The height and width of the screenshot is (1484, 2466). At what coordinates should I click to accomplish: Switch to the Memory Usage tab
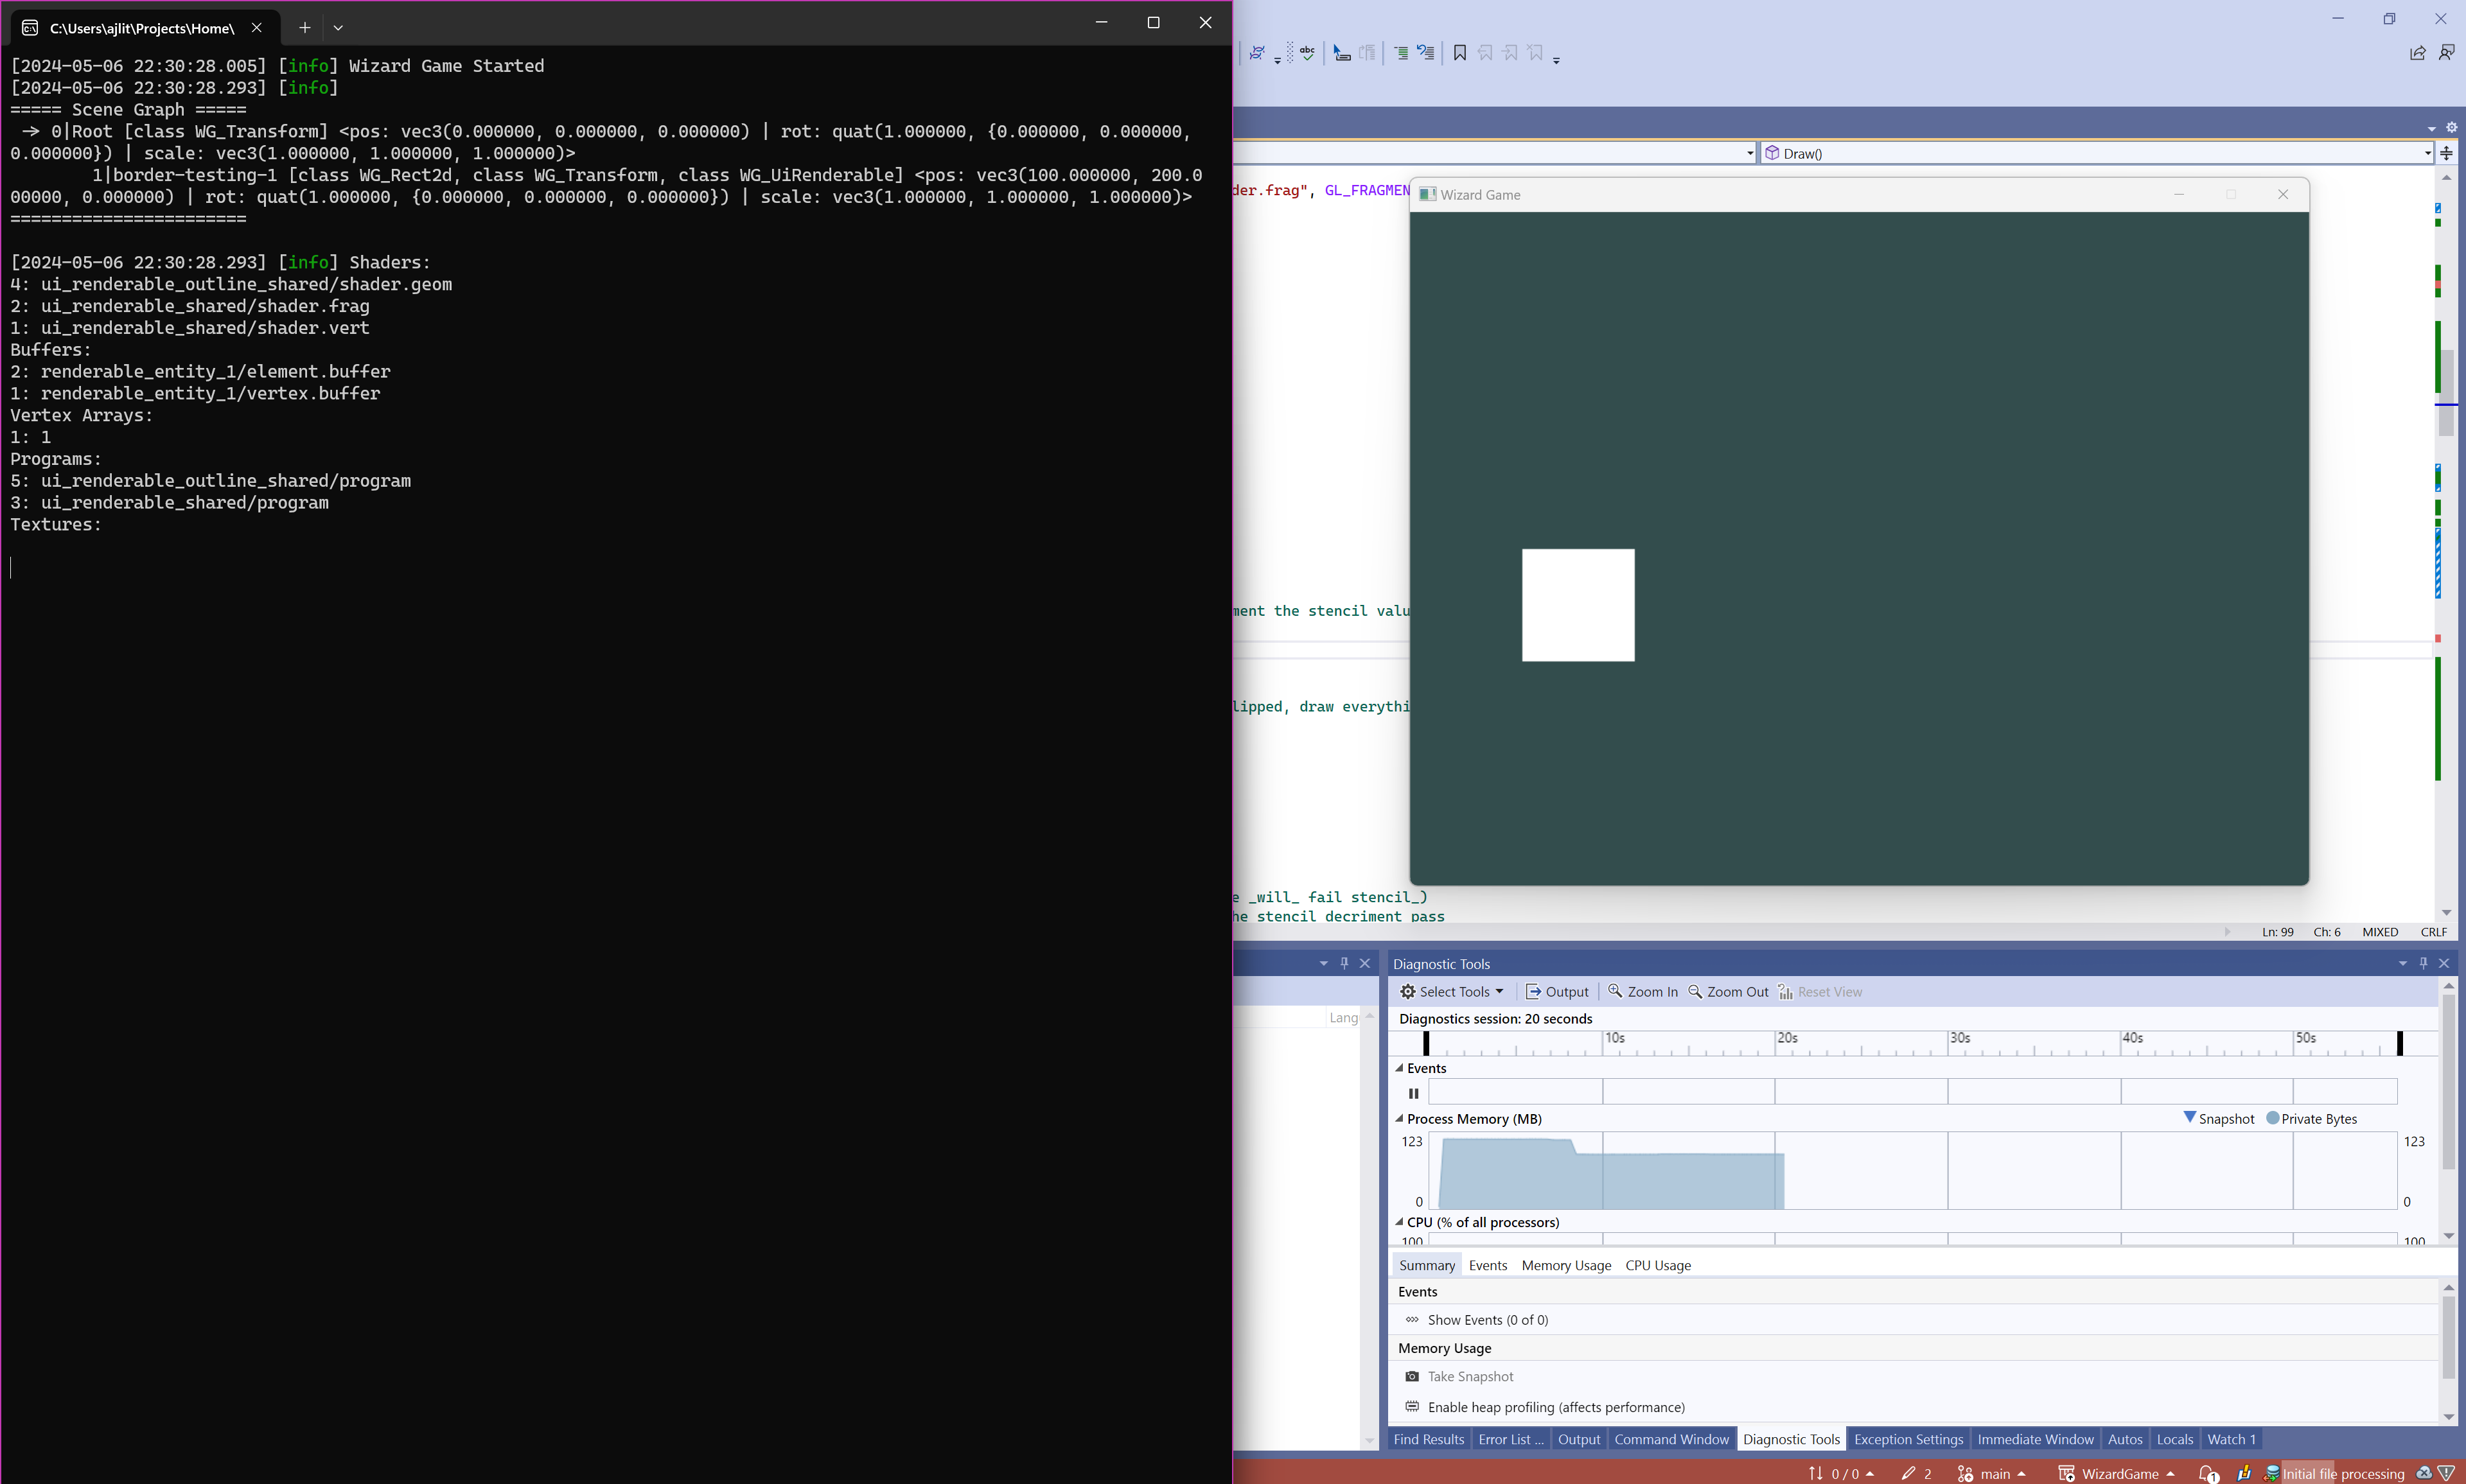coord(1566,1265)
